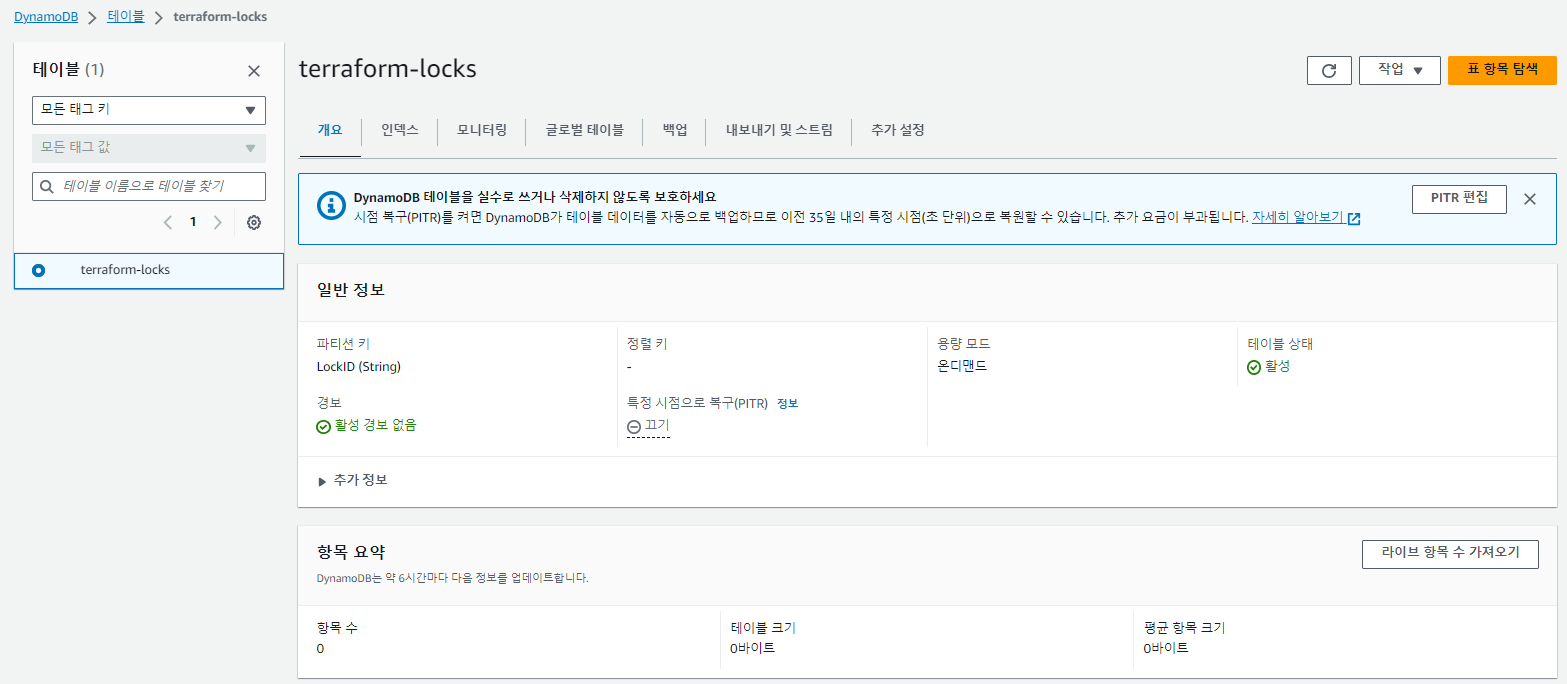Open the 추가 설정 tab

(x=898, y=130)
